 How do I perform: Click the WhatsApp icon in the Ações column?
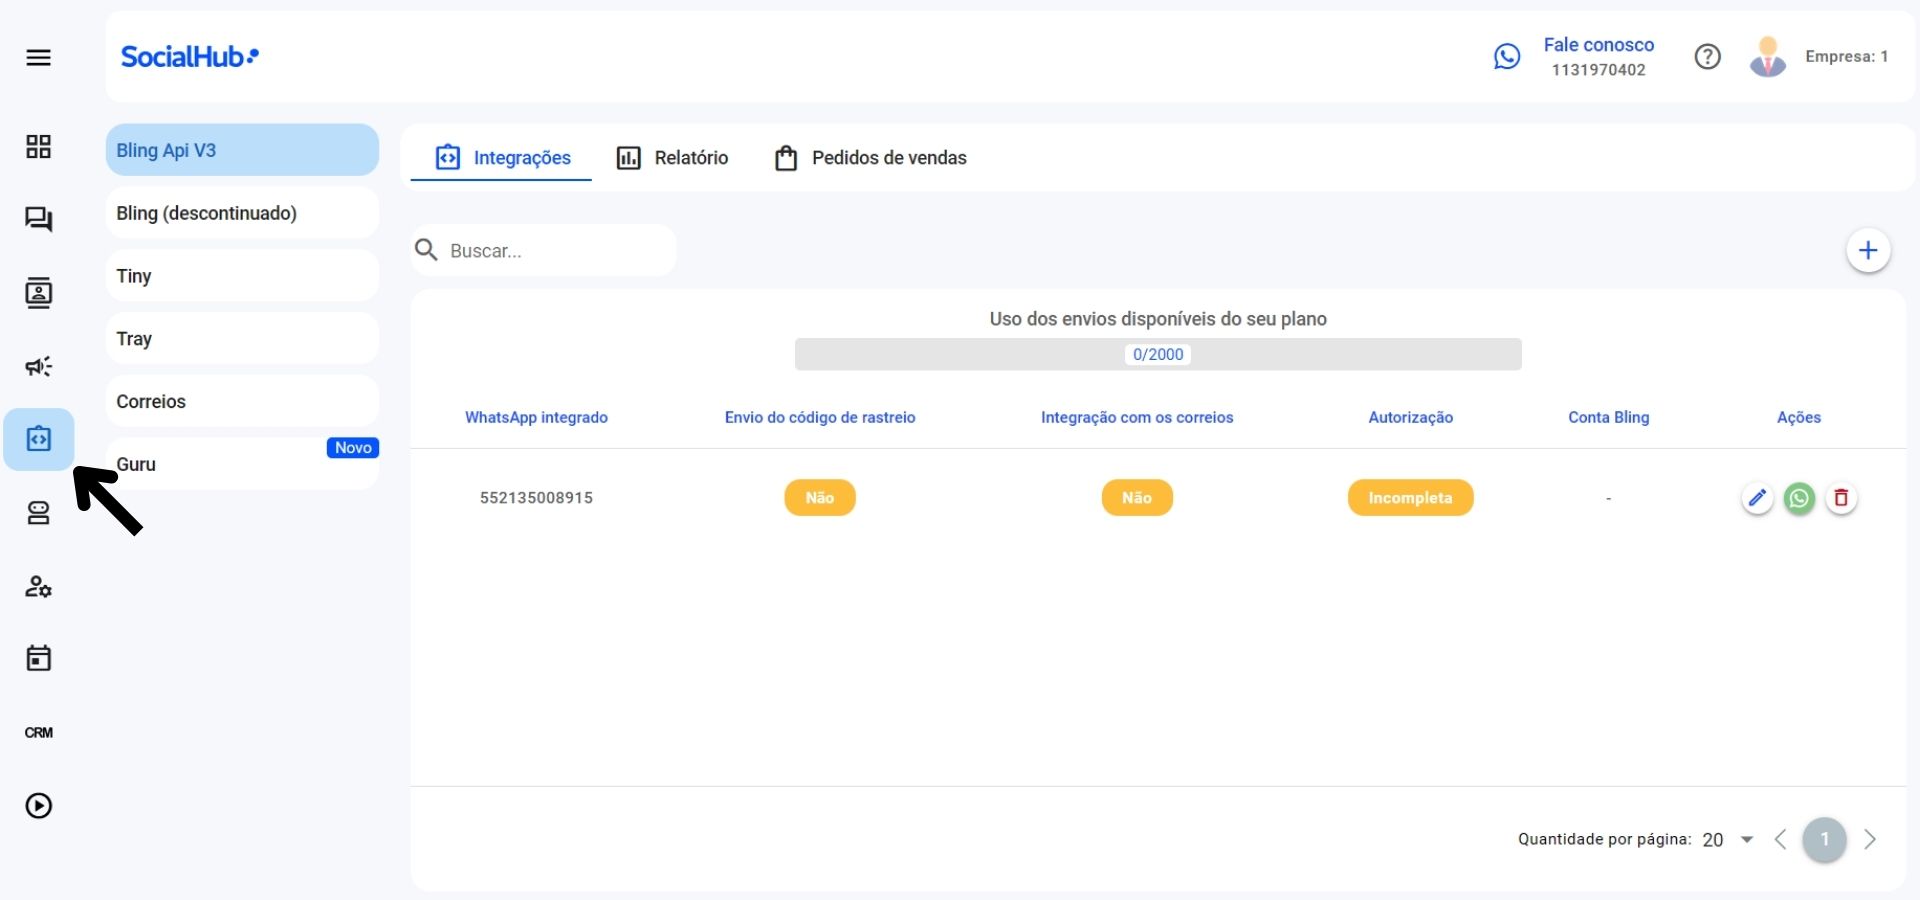coord(1799,498)
